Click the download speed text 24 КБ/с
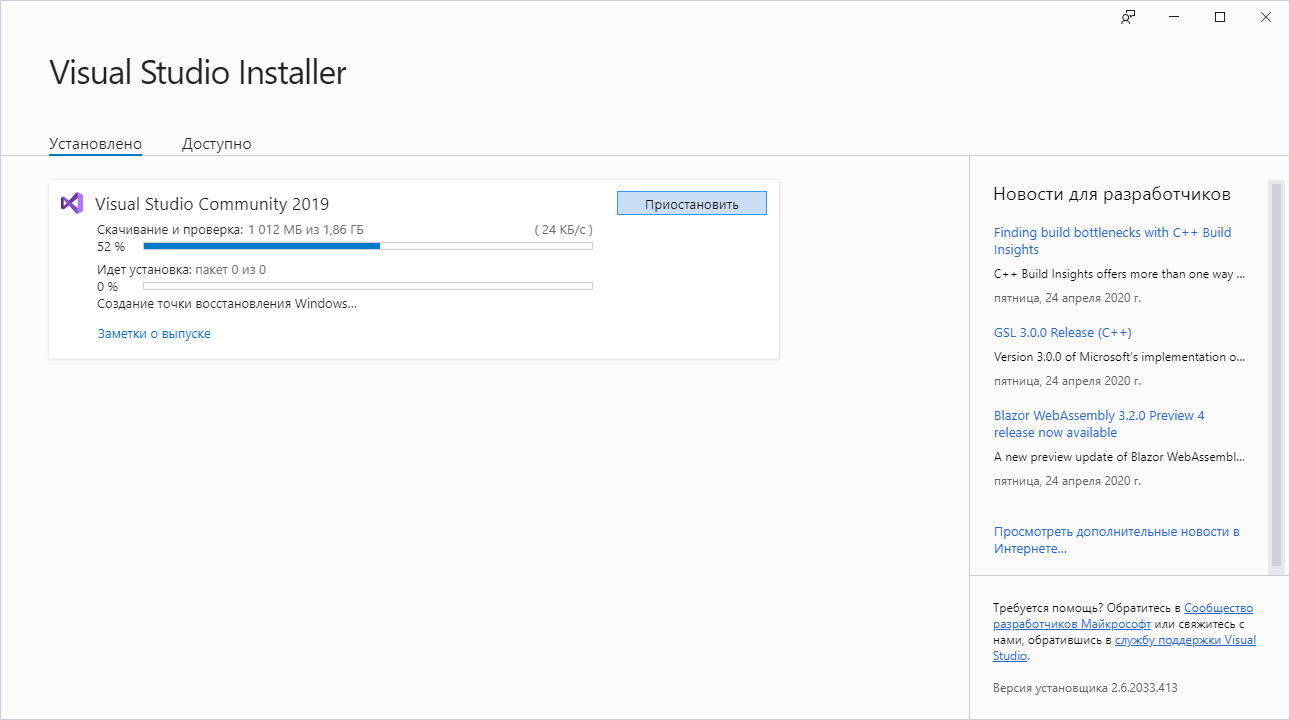This screenshot has width=1290, height=720. click(563, 230)
